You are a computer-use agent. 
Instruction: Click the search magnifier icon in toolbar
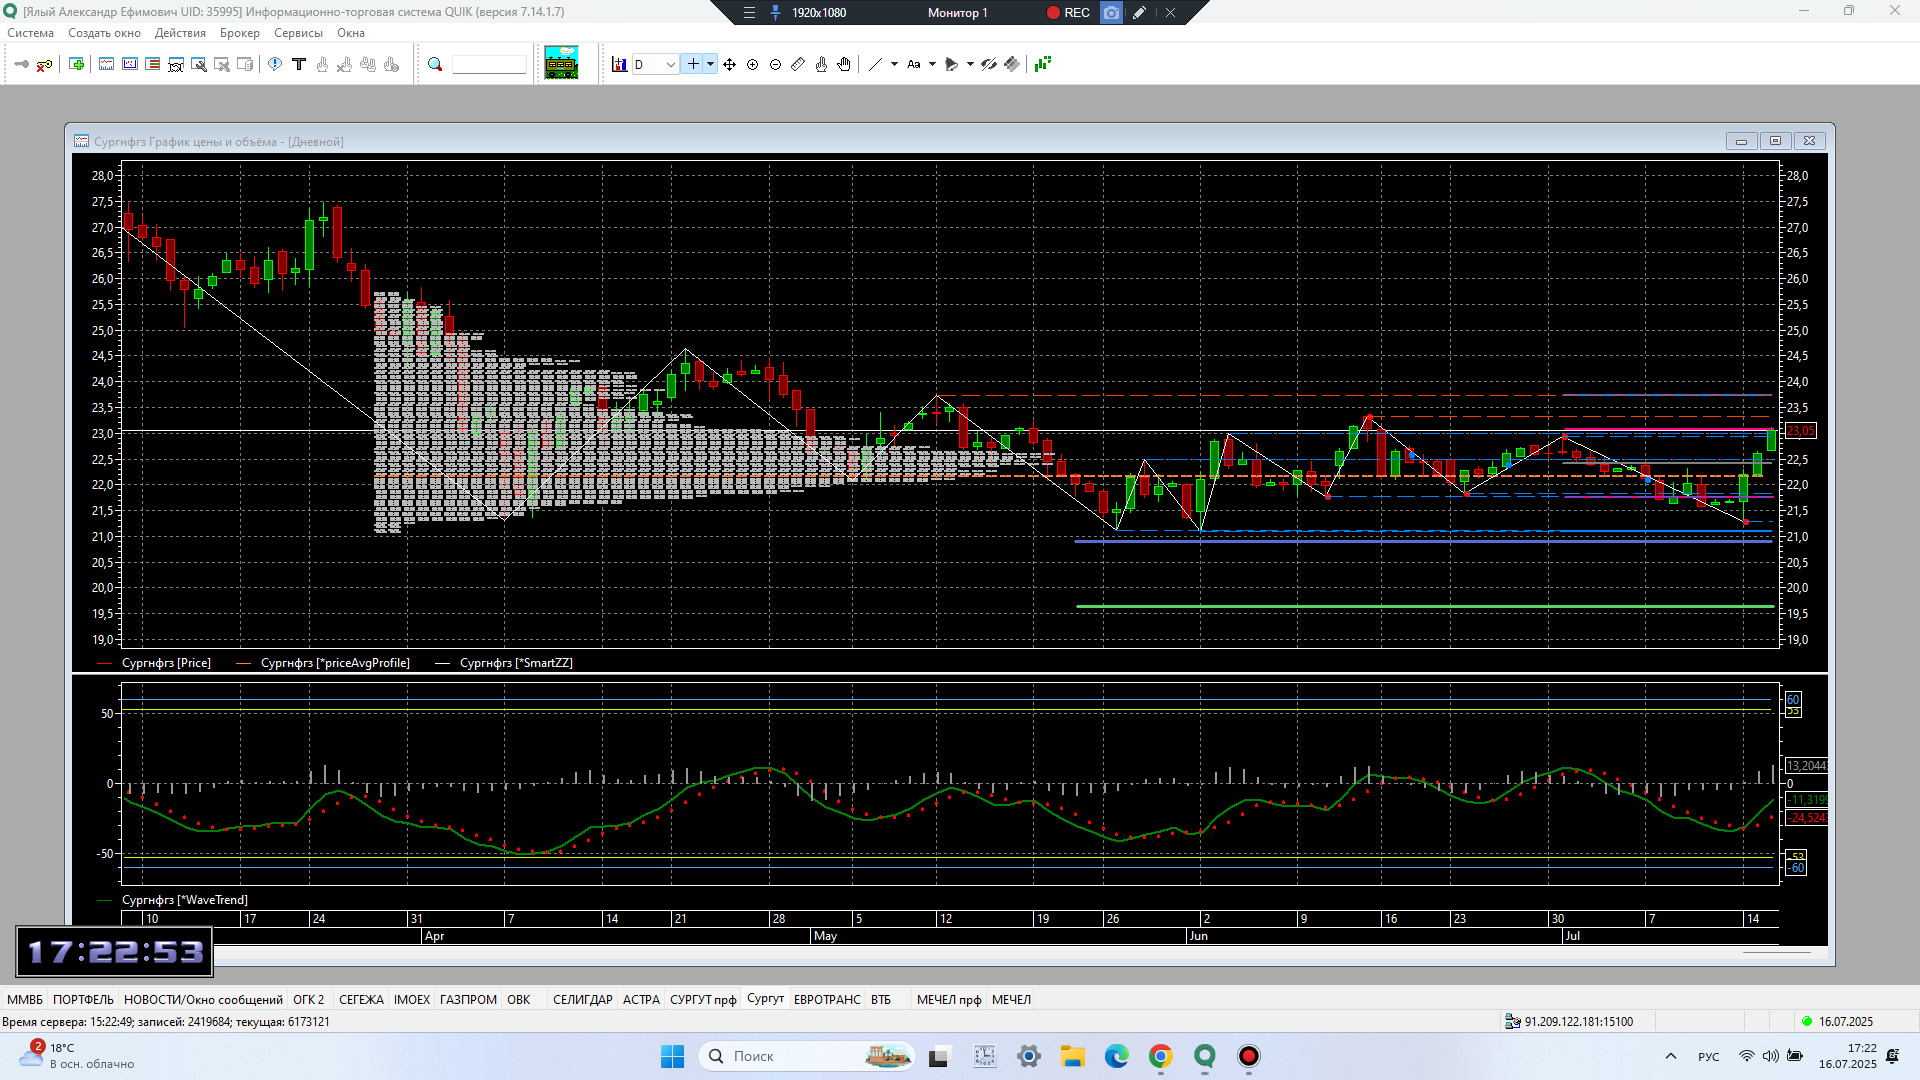tap(435, 64)
